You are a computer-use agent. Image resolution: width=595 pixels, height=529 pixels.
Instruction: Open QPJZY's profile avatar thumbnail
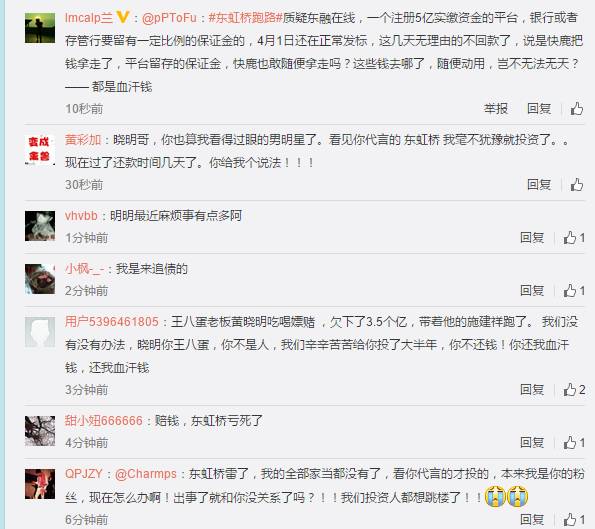pos(40,484)
